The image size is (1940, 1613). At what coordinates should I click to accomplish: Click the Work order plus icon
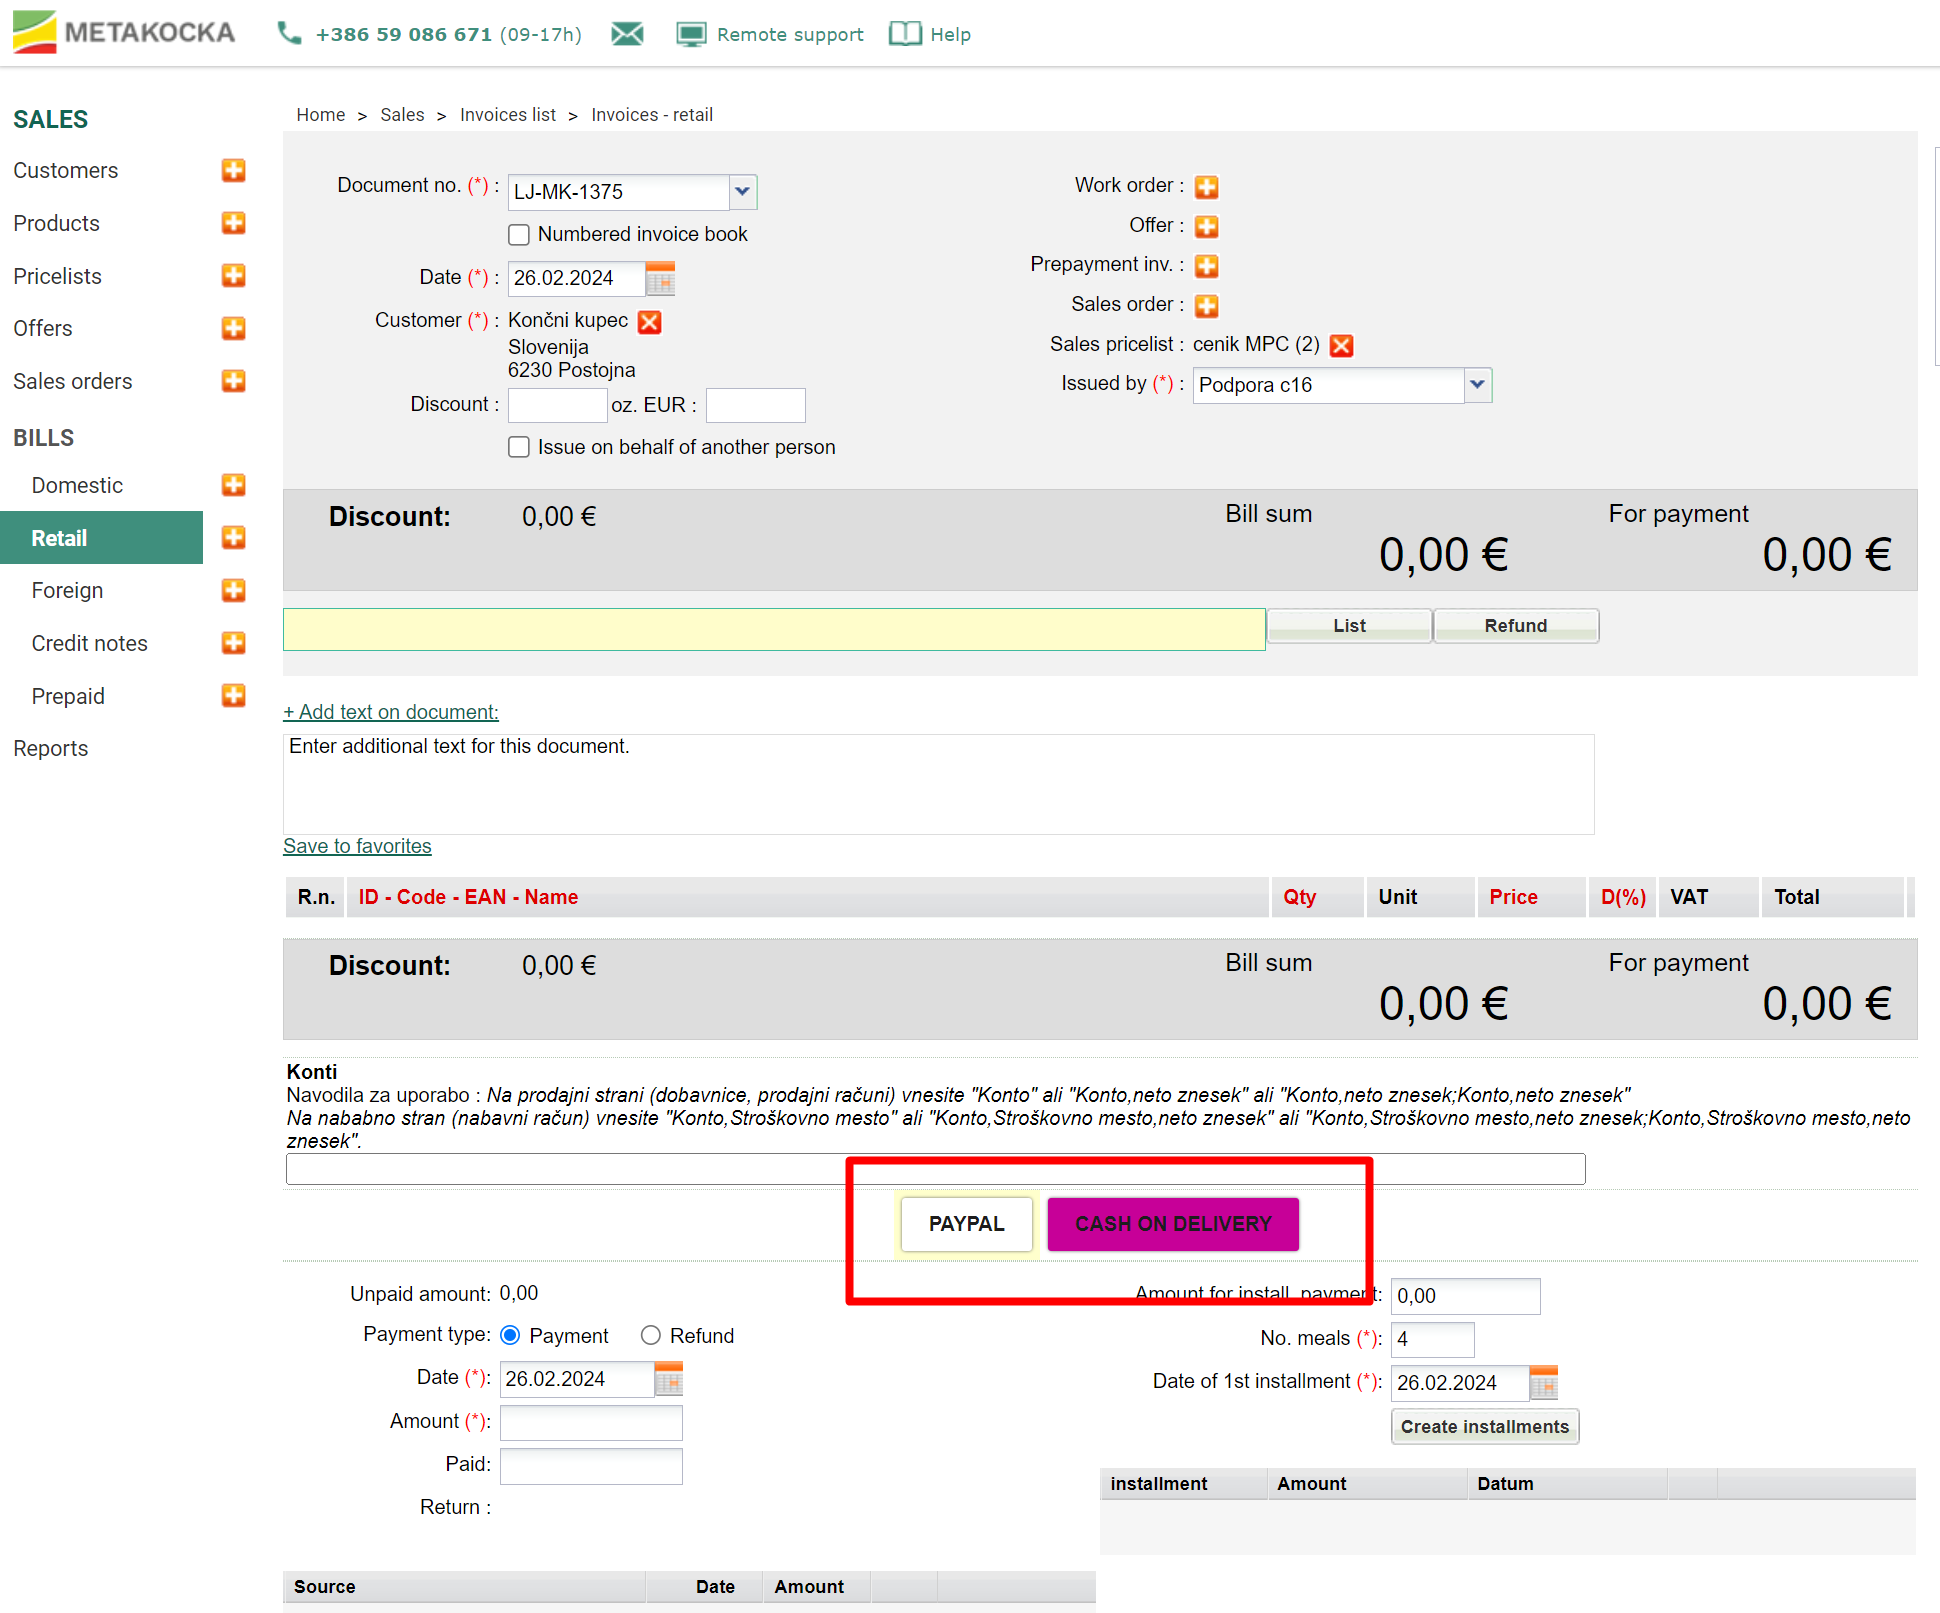point(1207,187)
